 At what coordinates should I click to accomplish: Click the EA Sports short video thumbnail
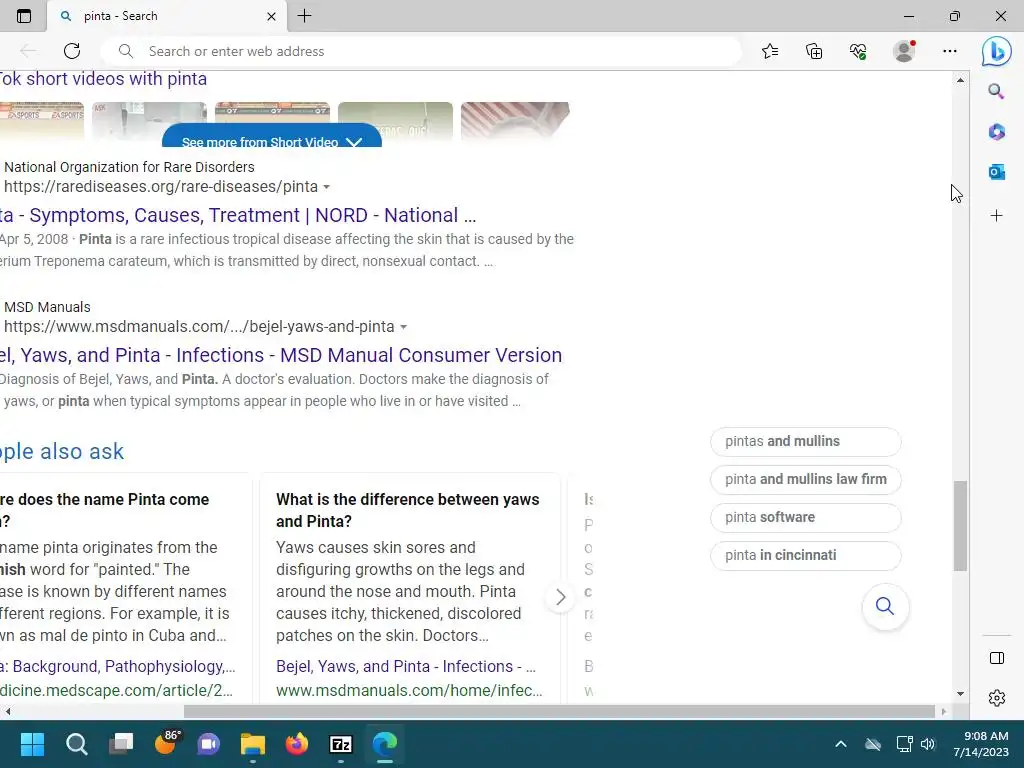[x=42, y=121]
